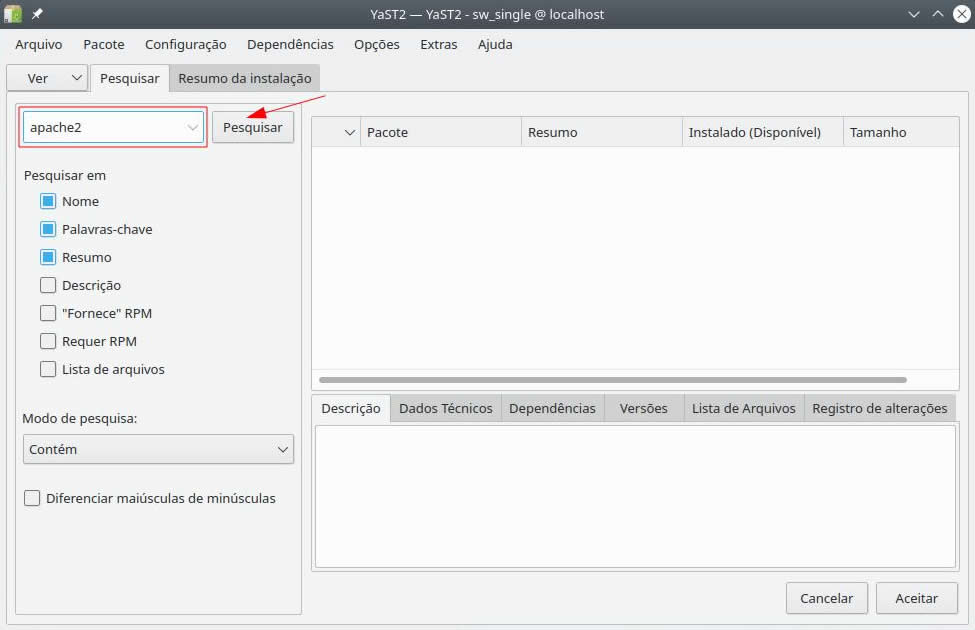Open the Ver dropdown menu

(x=47, y=78)
